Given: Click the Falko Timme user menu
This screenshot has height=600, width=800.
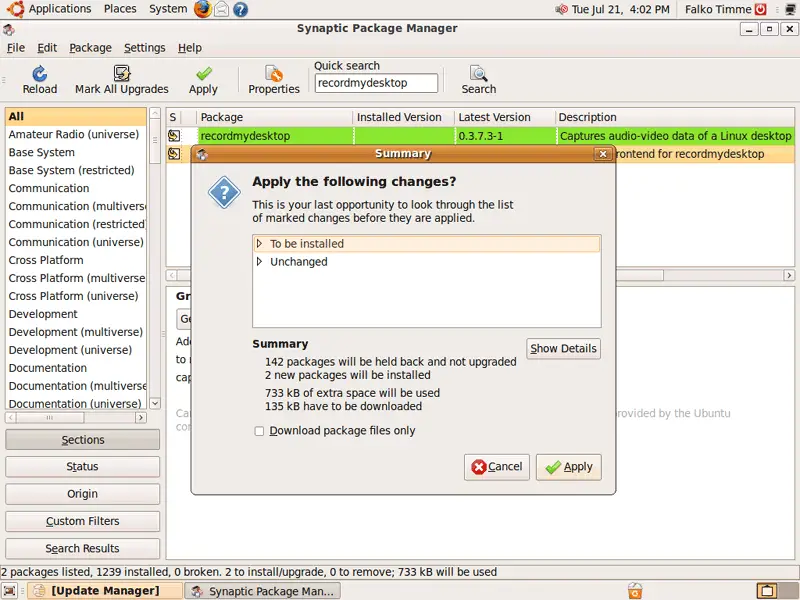Looking at the screenshot, I should click(x=718, y=9).
